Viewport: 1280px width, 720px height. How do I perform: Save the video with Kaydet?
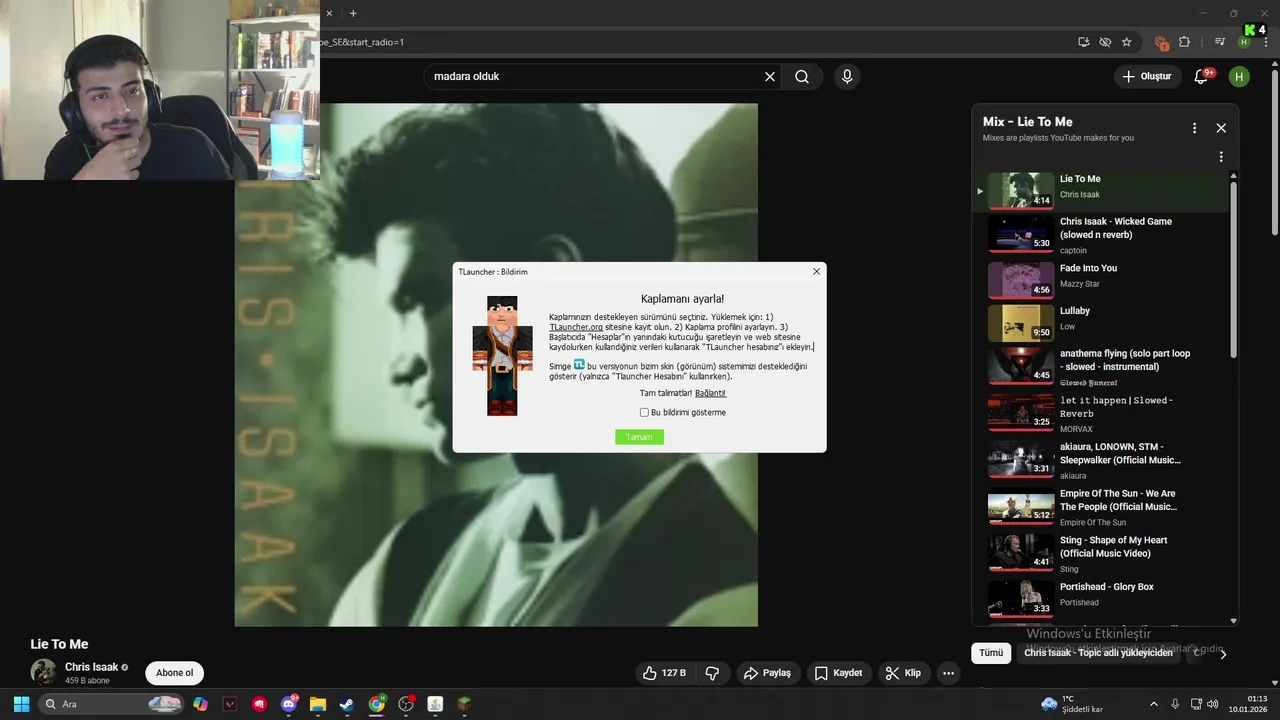point(838,673)
